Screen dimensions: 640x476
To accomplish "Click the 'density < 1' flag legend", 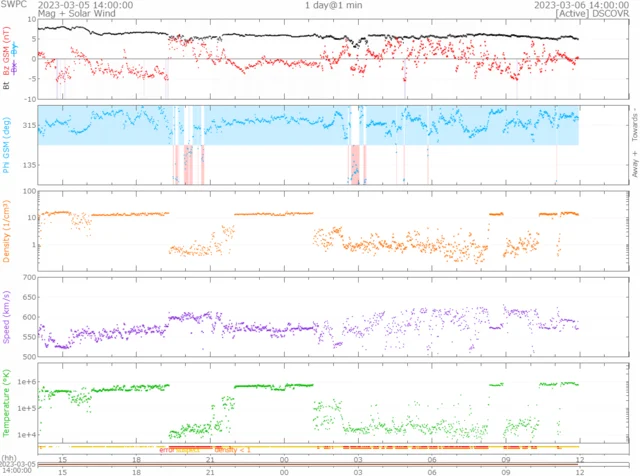I will [232, 450].
